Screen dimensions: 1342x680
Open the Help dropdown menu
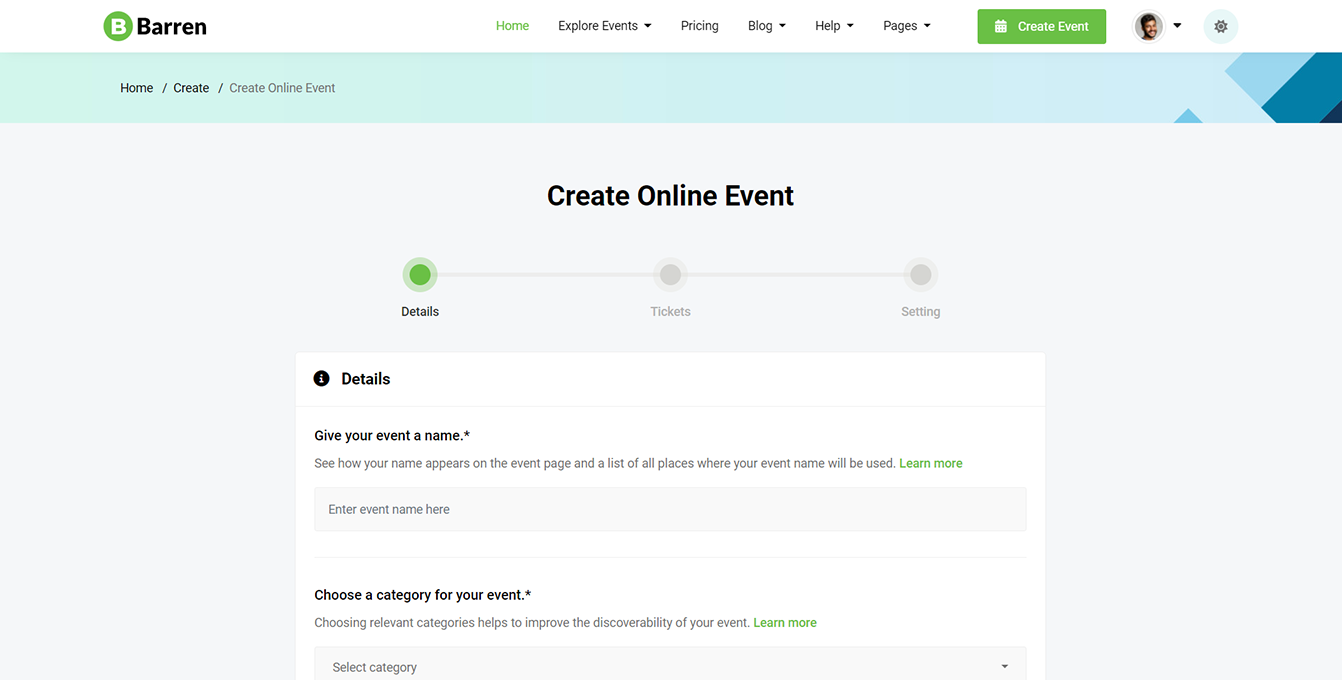point(834,26)
